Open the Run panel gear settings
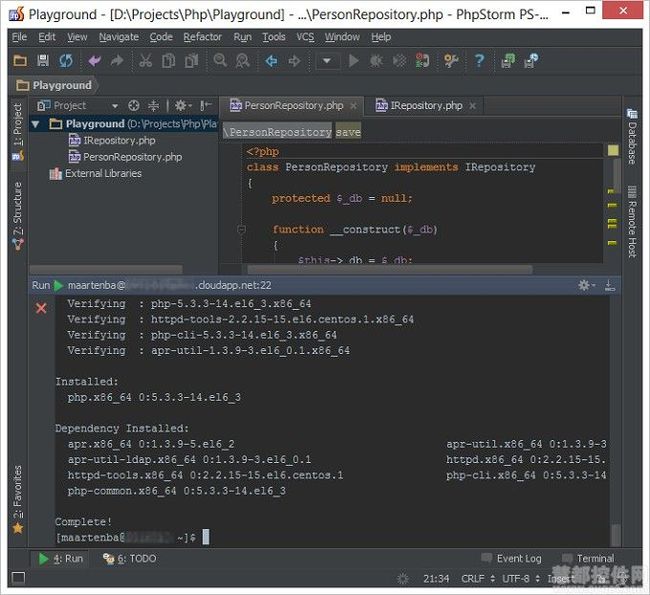The height and width of the screenshot is (595, 650). pos(586,285)
